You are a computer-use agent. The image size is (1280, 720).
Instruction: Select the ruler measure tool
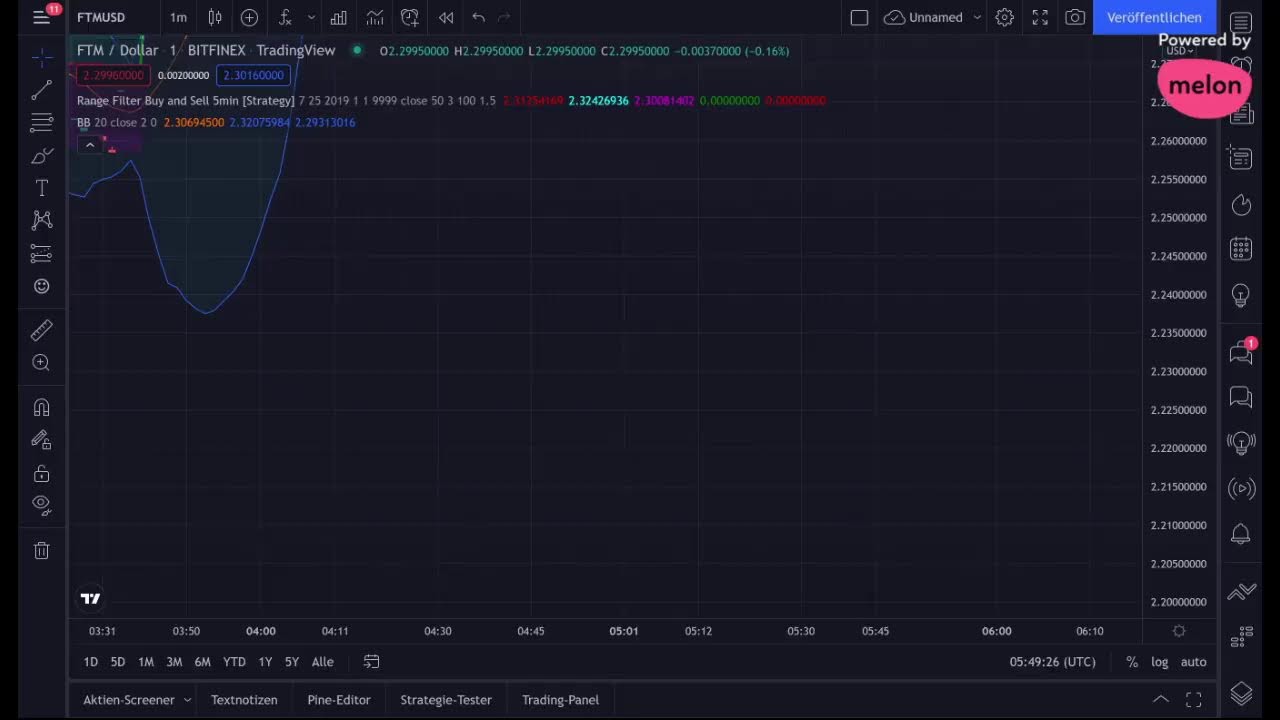[41, 330]
